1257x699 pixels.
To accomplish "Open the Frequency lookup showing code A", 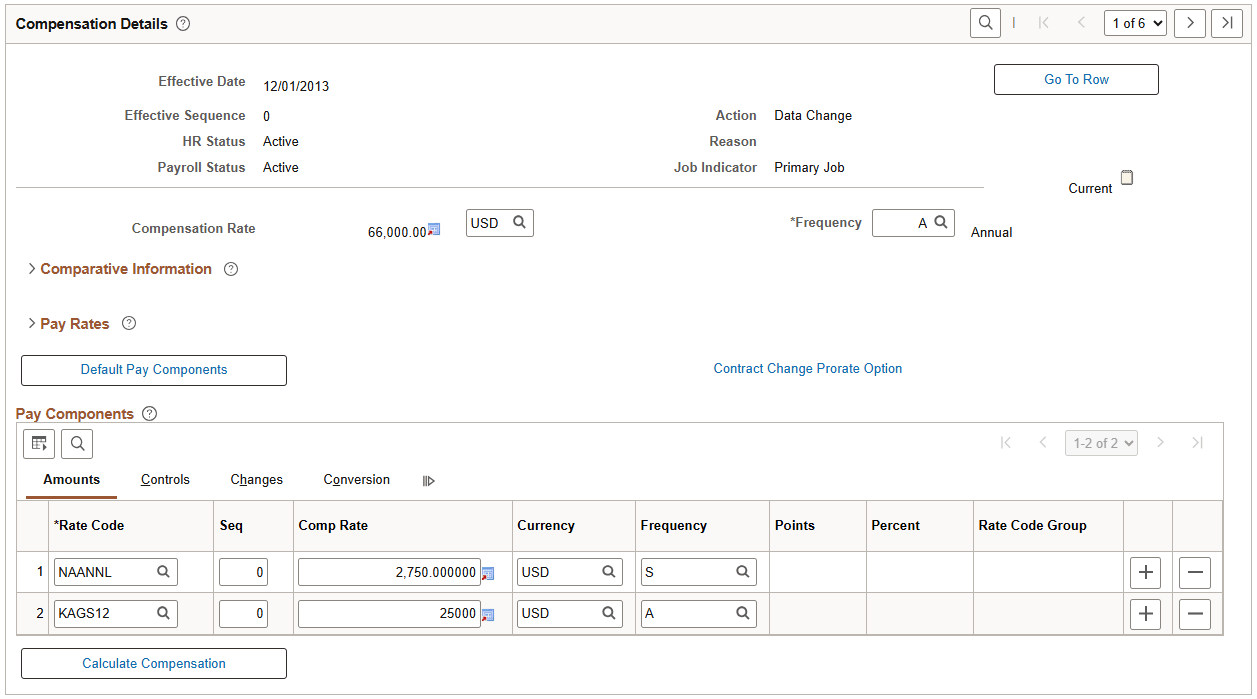I will [941, 222].
